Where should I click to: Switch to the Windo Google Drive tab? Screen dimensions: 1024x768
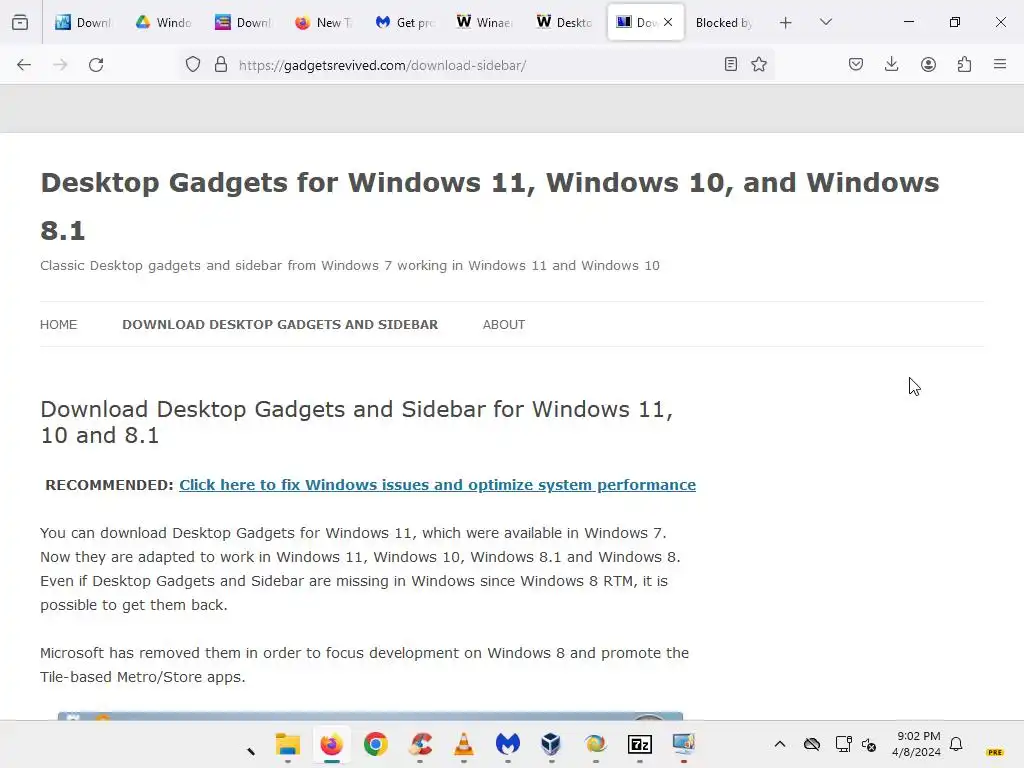click(163, 22)
